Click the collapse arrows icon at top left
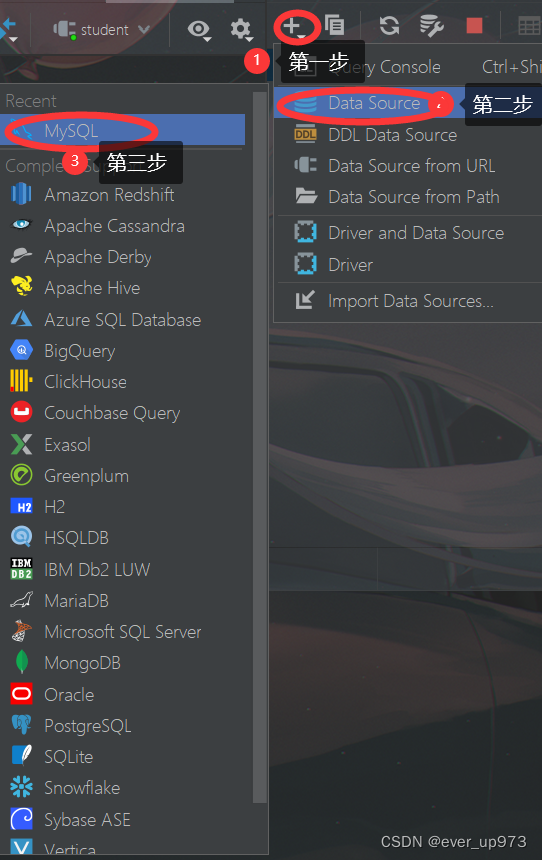Screen dimensions: 542x860 click(9, 30)
